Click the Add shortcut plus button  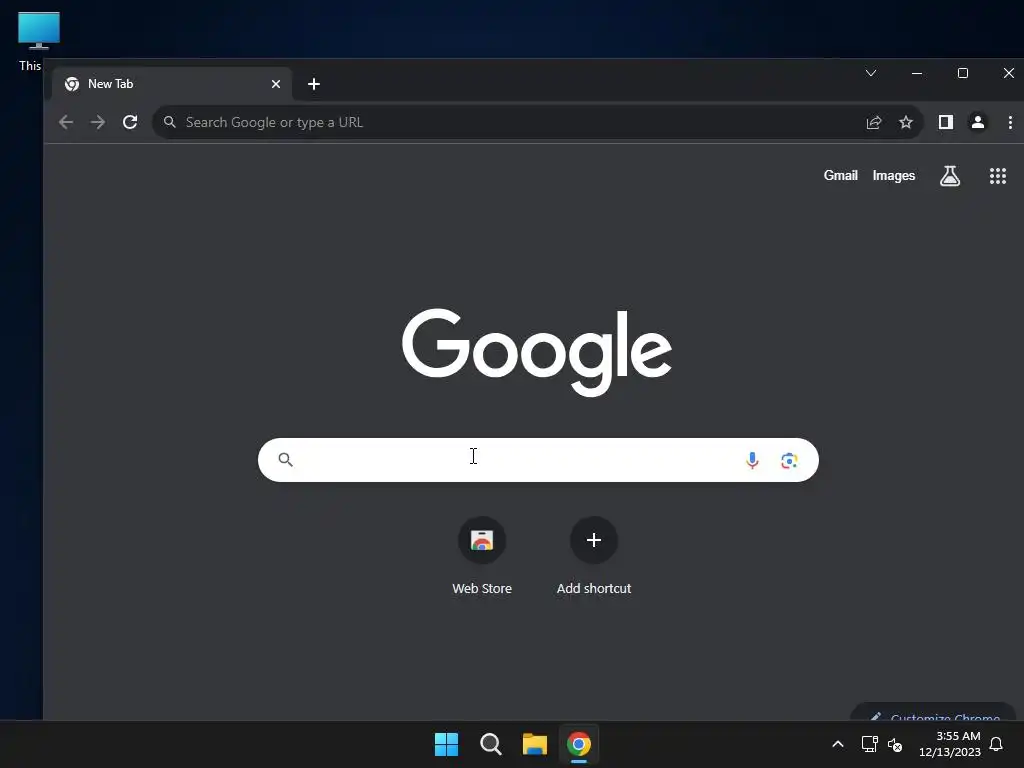point(594,541)
